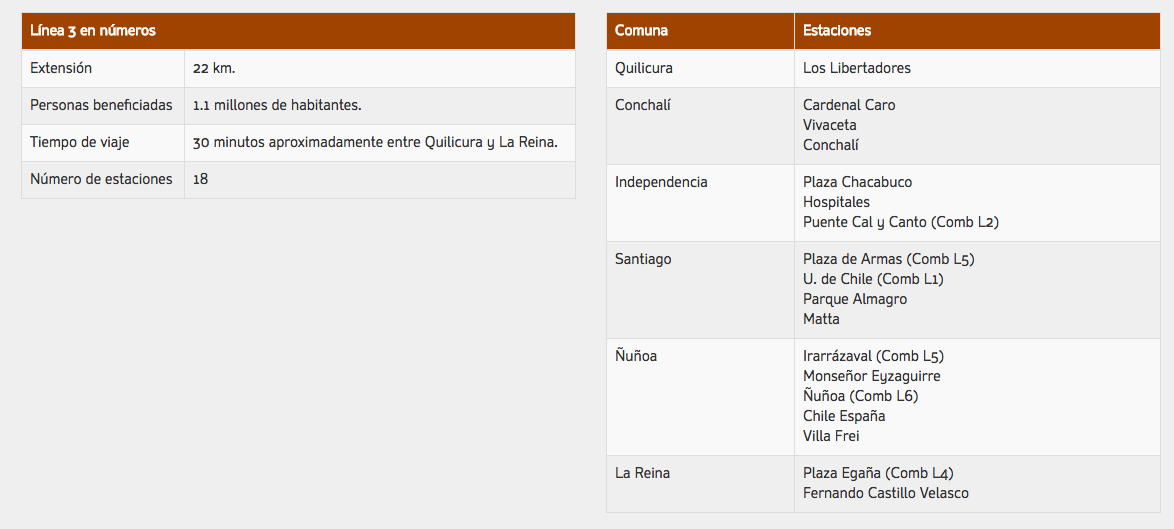Click the 'Quilicura' comuna cell
The height and width of the screenshot is (529, 1174).
[644, 68]
